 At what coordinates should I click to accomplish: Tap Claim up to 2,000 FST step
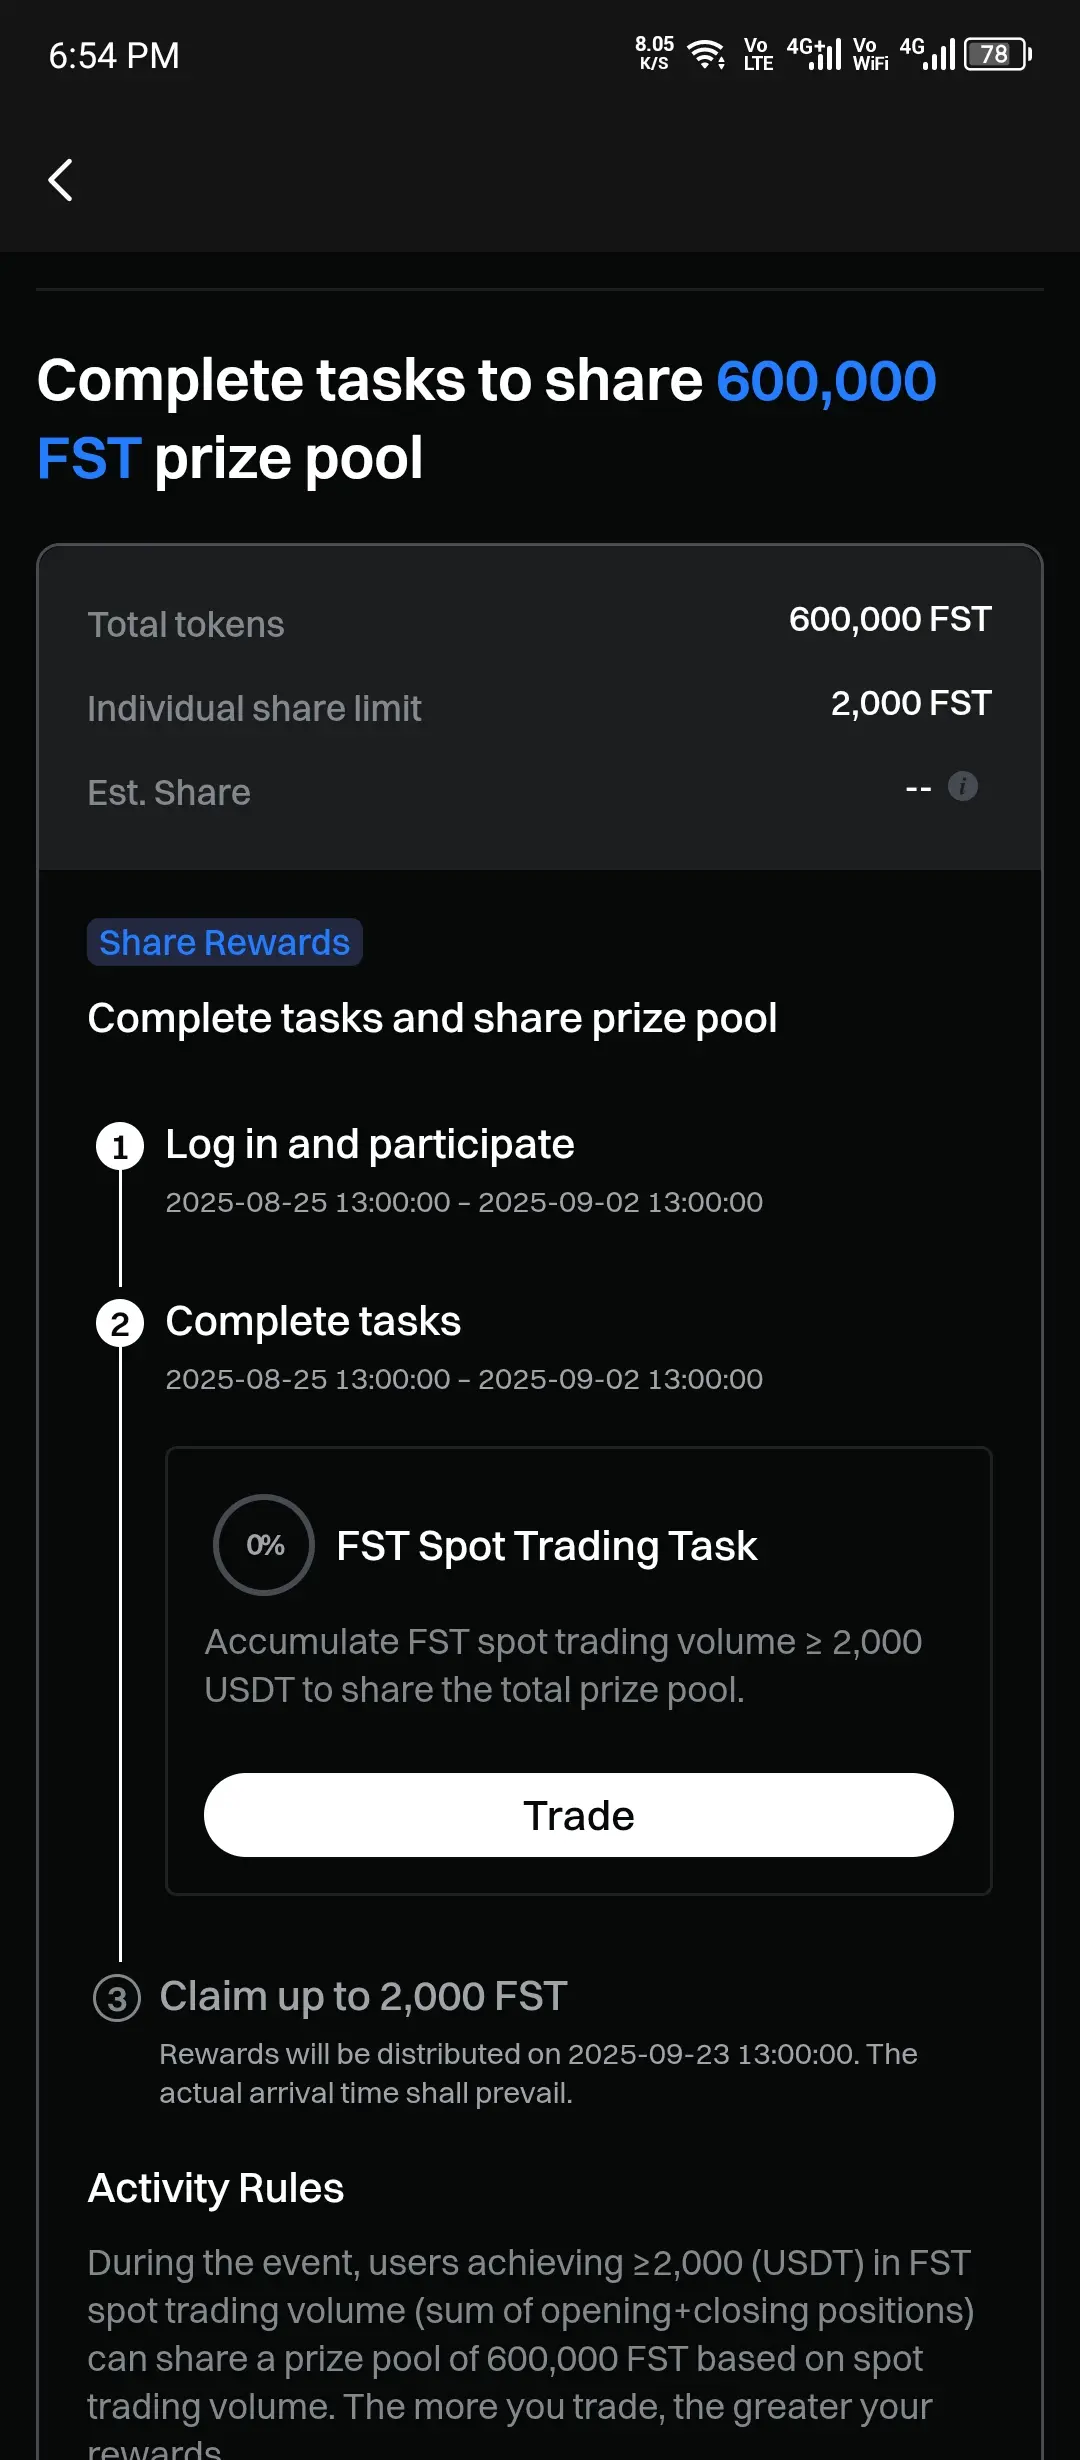[x=364, y=1996]
